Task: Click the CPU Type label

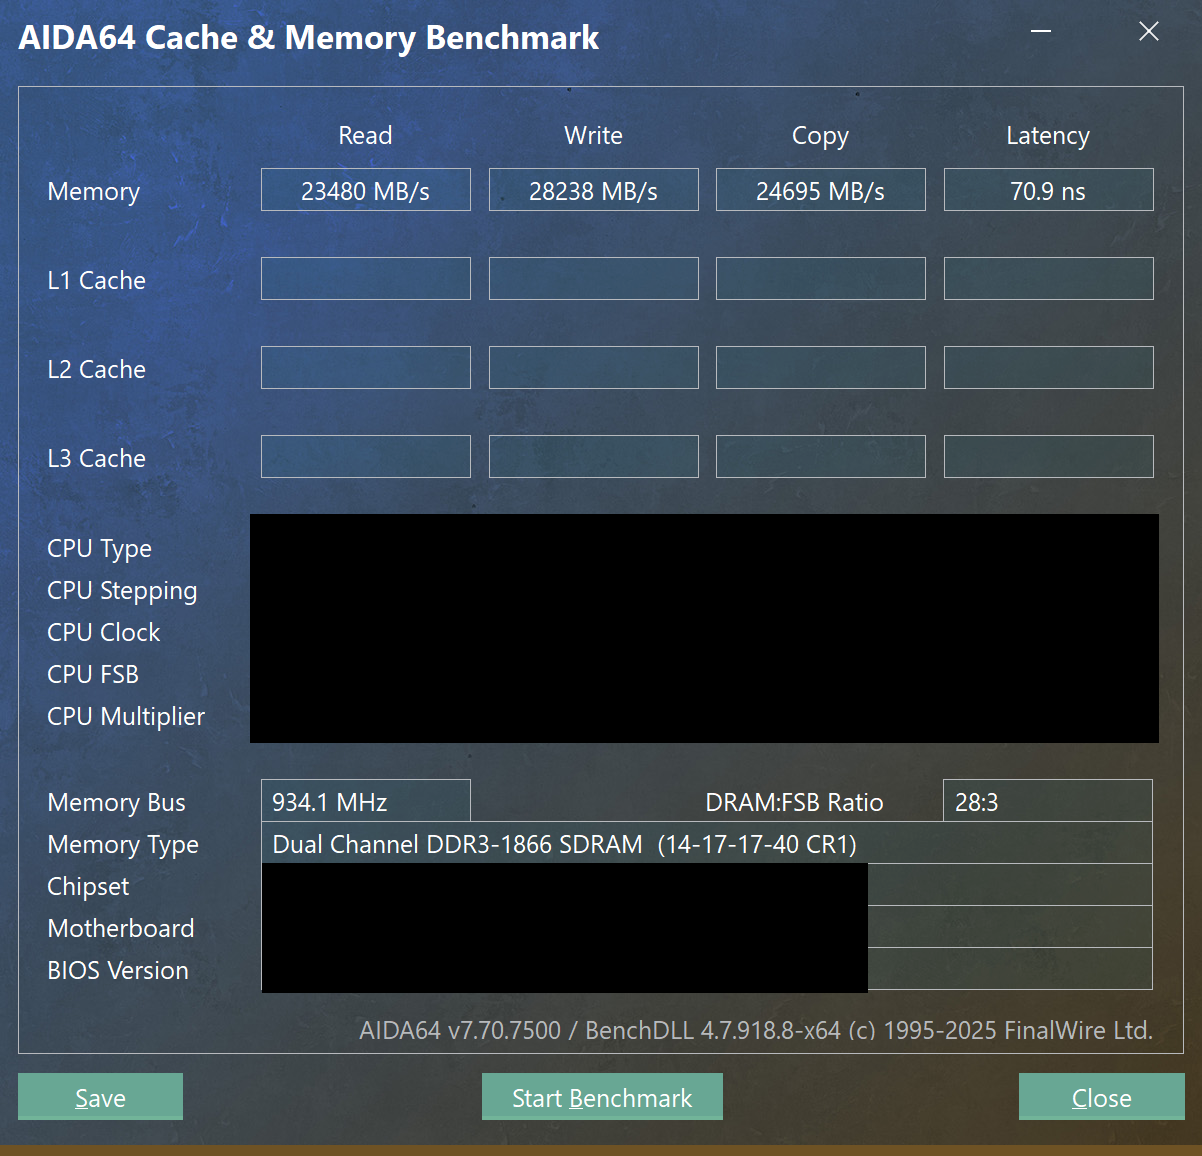Action: tap(100, 549)
